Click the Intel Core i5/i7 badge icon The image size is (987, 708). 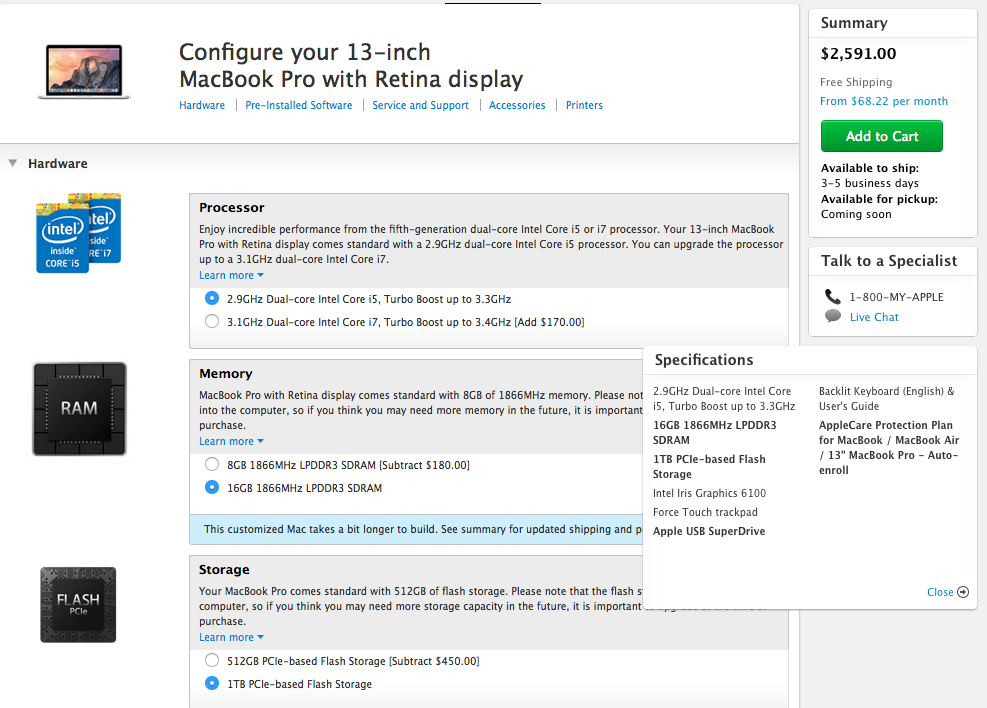[79, 233]
